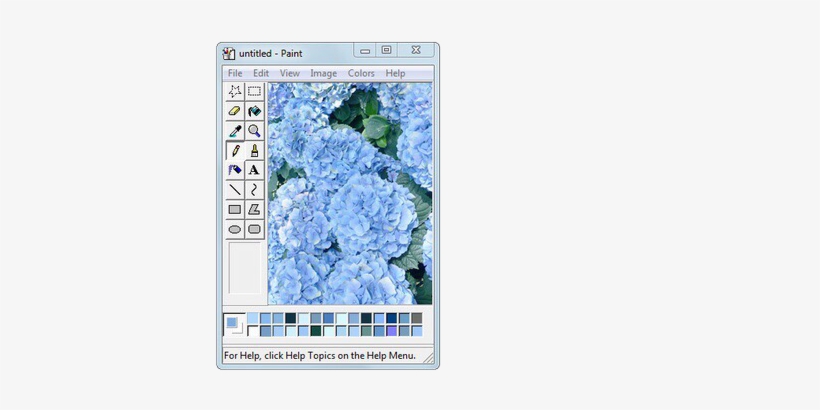Click the empty tool options box

click(x=245, y=268)
